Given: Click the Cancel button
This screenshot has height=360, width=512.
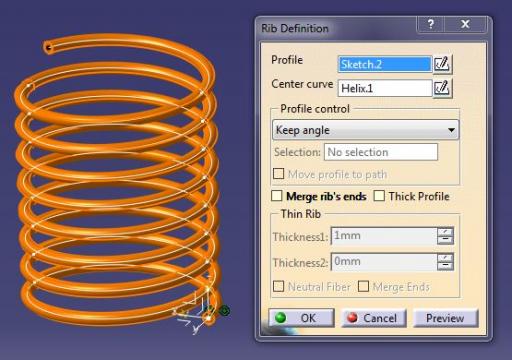Looking at the screenshot, I should tap(374, 318).
